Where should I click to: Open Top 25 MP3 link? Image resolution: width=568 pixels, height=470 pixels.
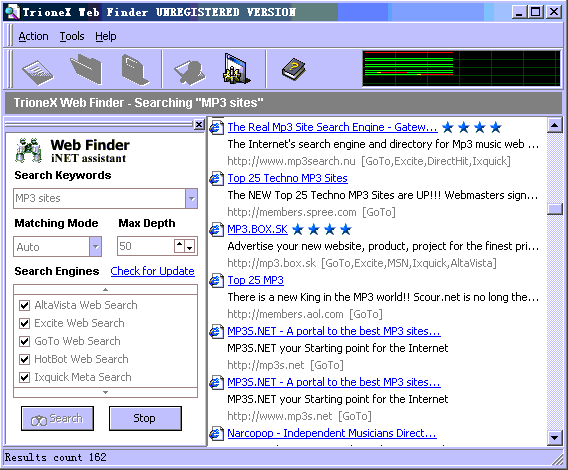(255, 280)
